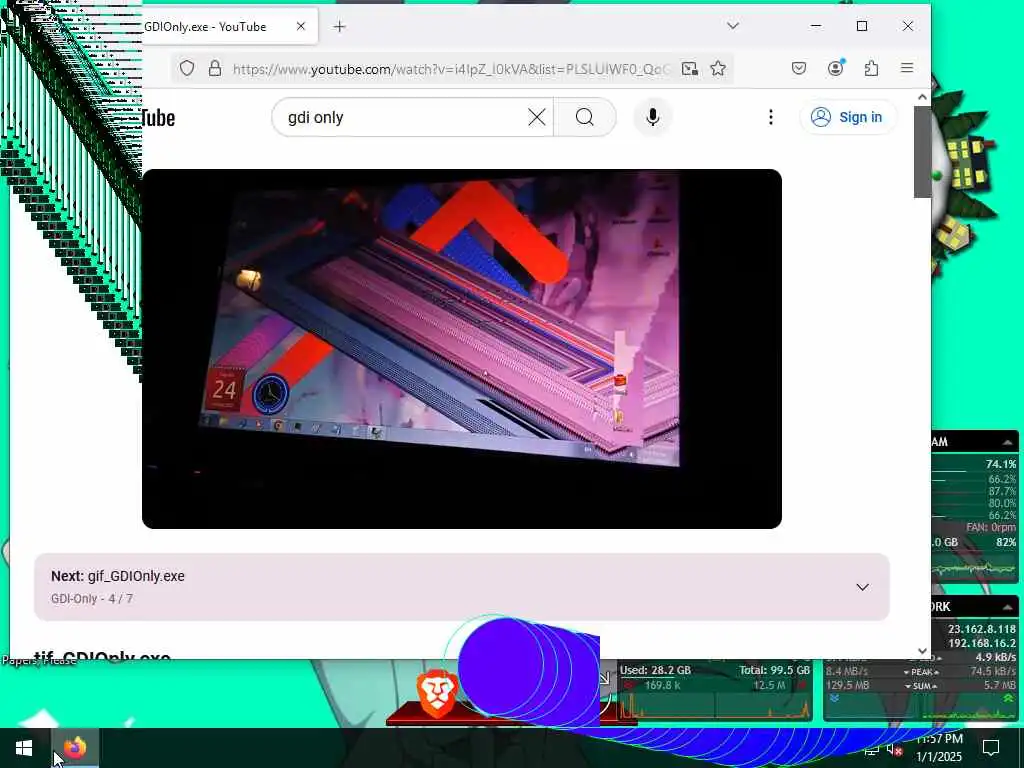The height and width of the screenshot is (768, 1024).
Task: Click 'Total: 99.5 GB' in disk widget
Action: (775, 670)
